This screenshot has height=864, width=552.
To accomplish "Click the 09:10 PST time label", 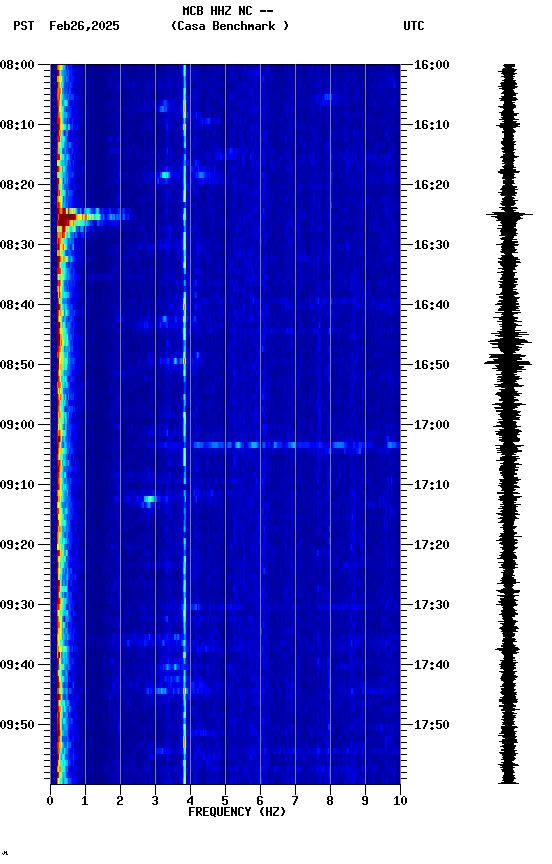I will pos(17,485).
